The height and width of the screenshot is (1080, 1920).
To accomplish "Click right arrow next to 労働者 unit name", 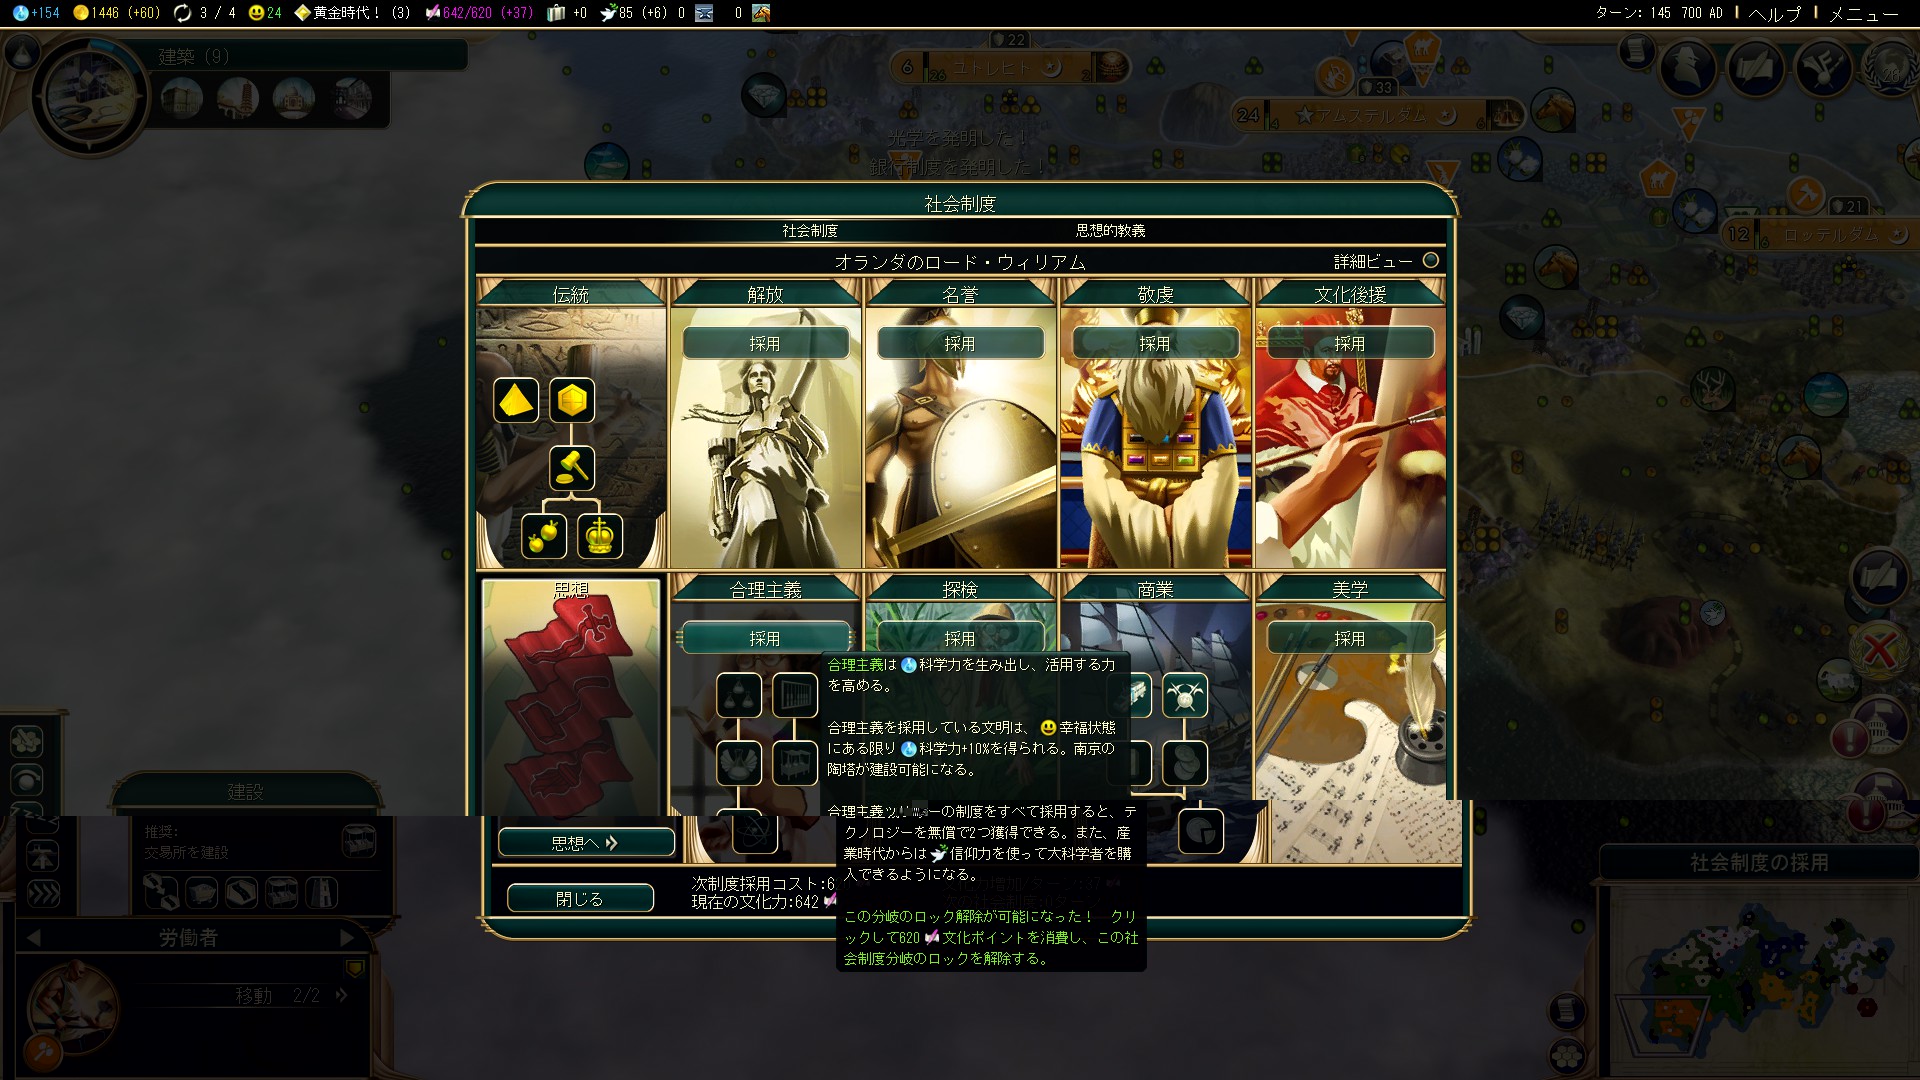I will click(347, 938).
